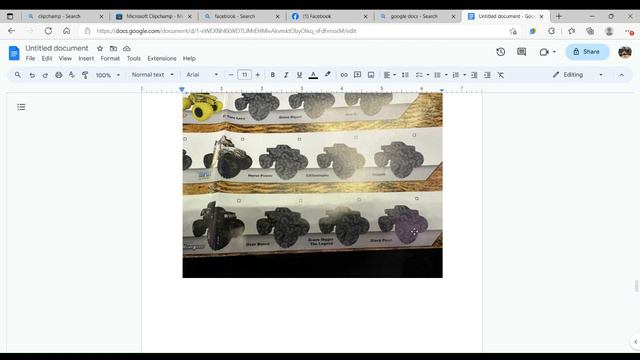This screenshot has height=360, width=640.
Task: Show the side panel arrow
Action: 635,342
